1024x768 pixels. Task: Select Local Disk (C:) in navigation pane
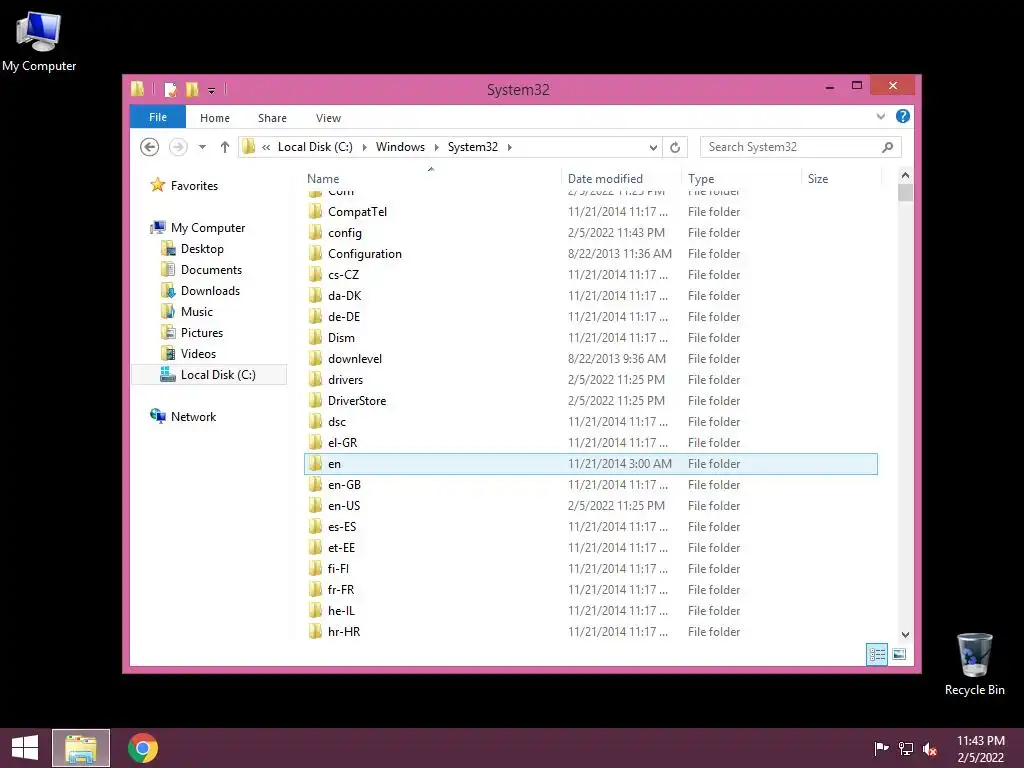pyautogui.click(x=209, y=374)
